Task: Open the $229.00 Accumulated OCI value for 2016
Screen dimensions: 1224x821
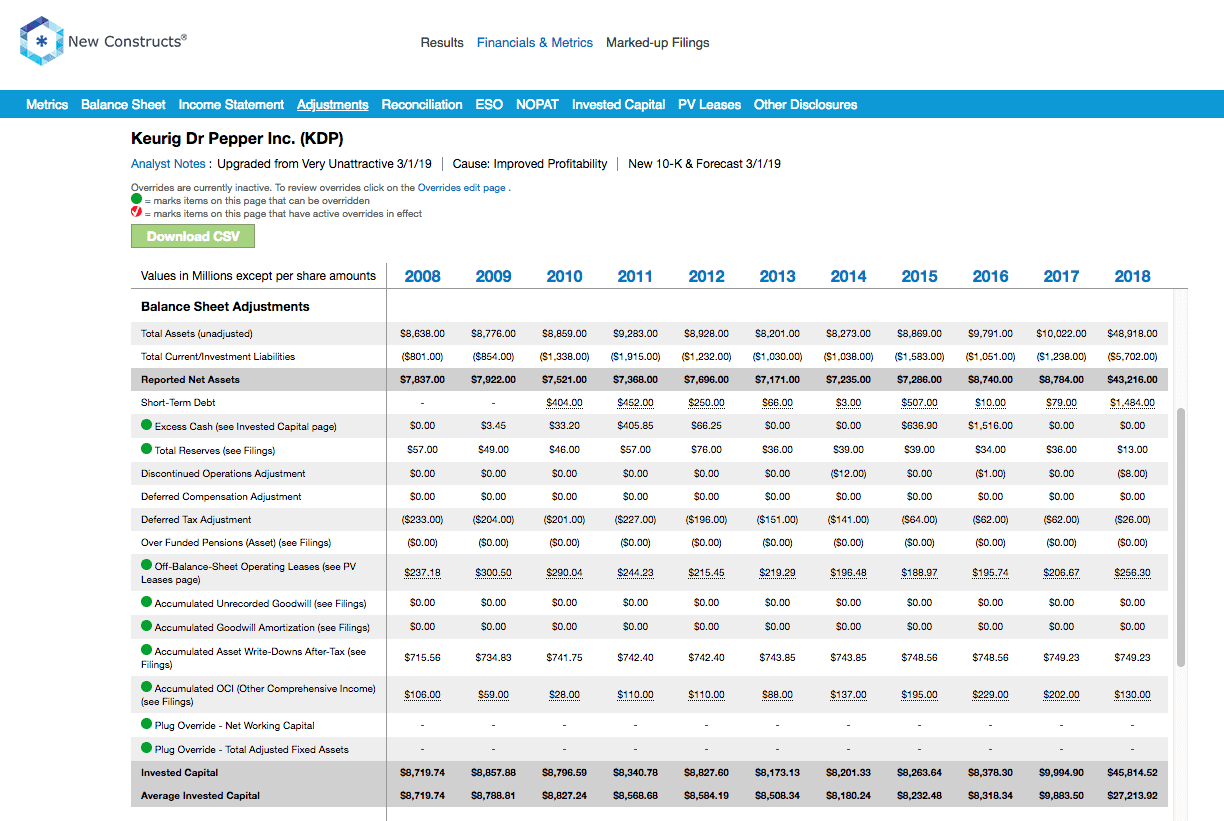Action: point(991,695)
